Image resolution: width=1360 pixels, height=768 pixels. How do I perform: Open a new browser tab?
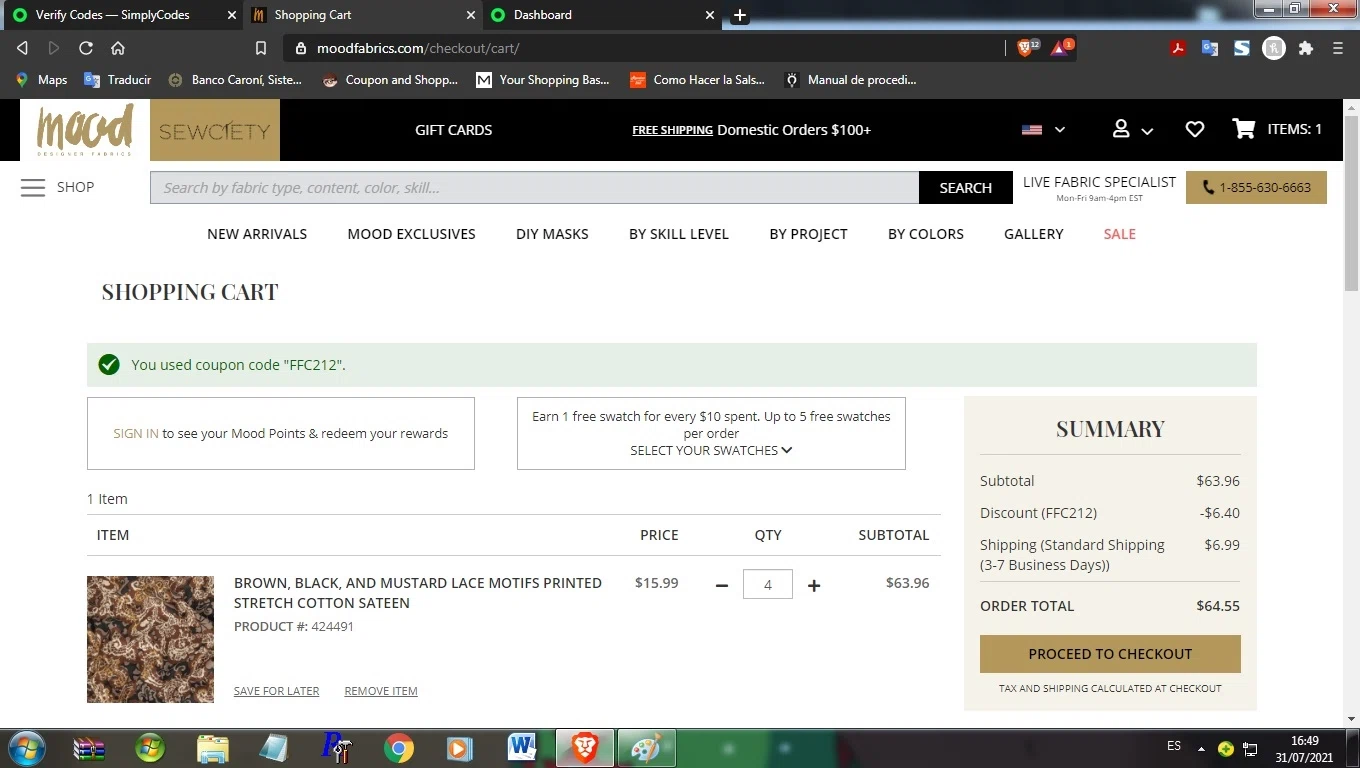pos(740,15)
